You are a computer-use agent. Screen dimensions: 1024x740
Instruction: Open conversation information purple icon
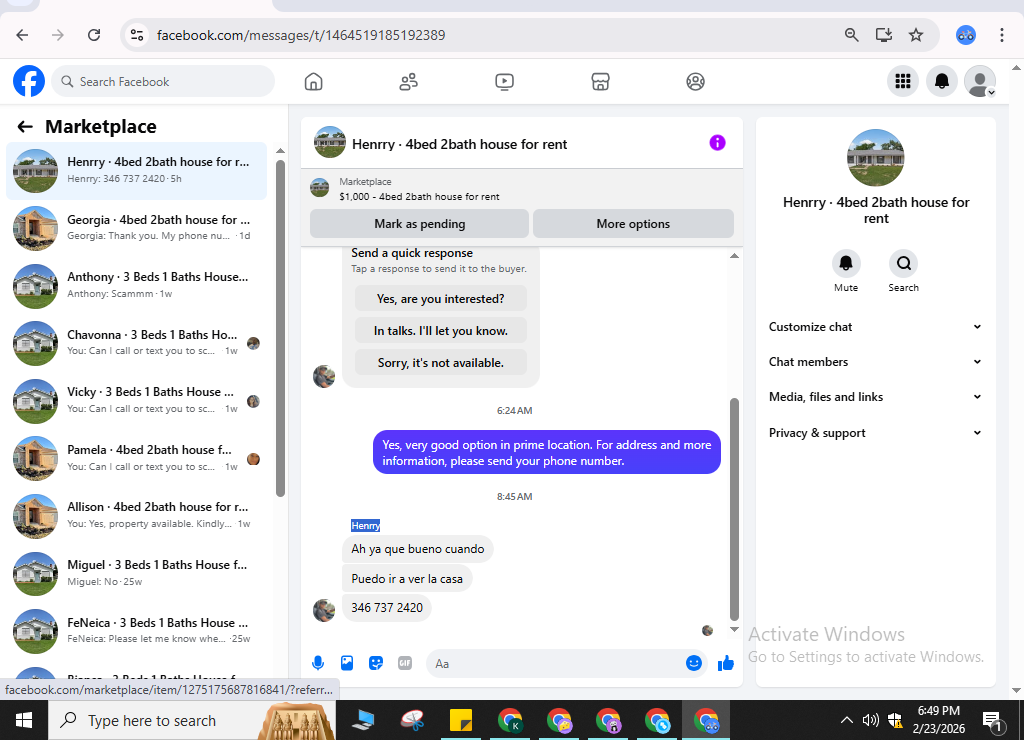717,142
